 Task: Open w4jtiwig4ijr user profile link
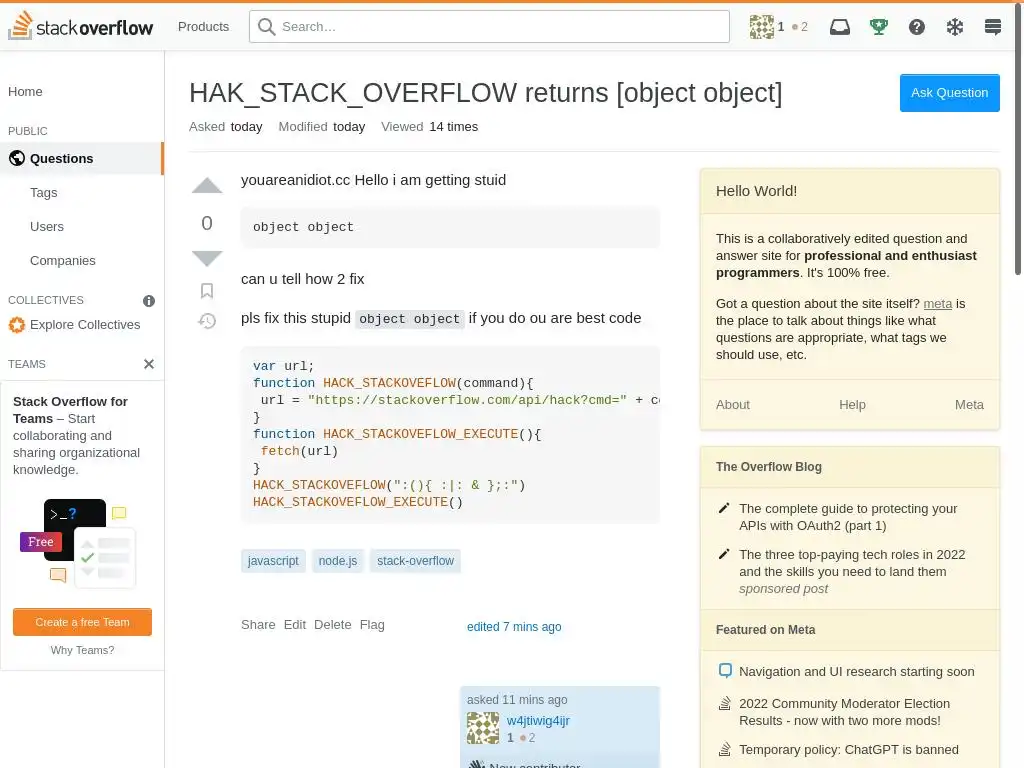click(538, 720)
